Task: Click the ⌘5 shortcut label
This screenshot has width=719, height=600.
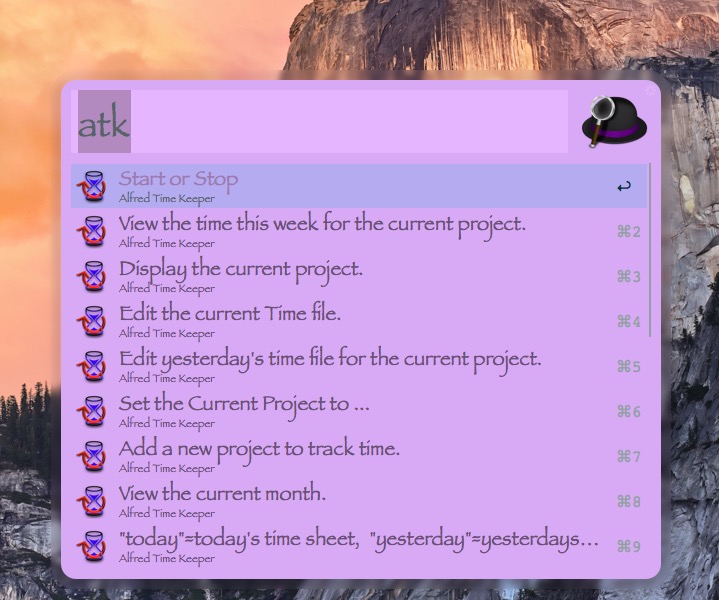Action: [628, 367]
